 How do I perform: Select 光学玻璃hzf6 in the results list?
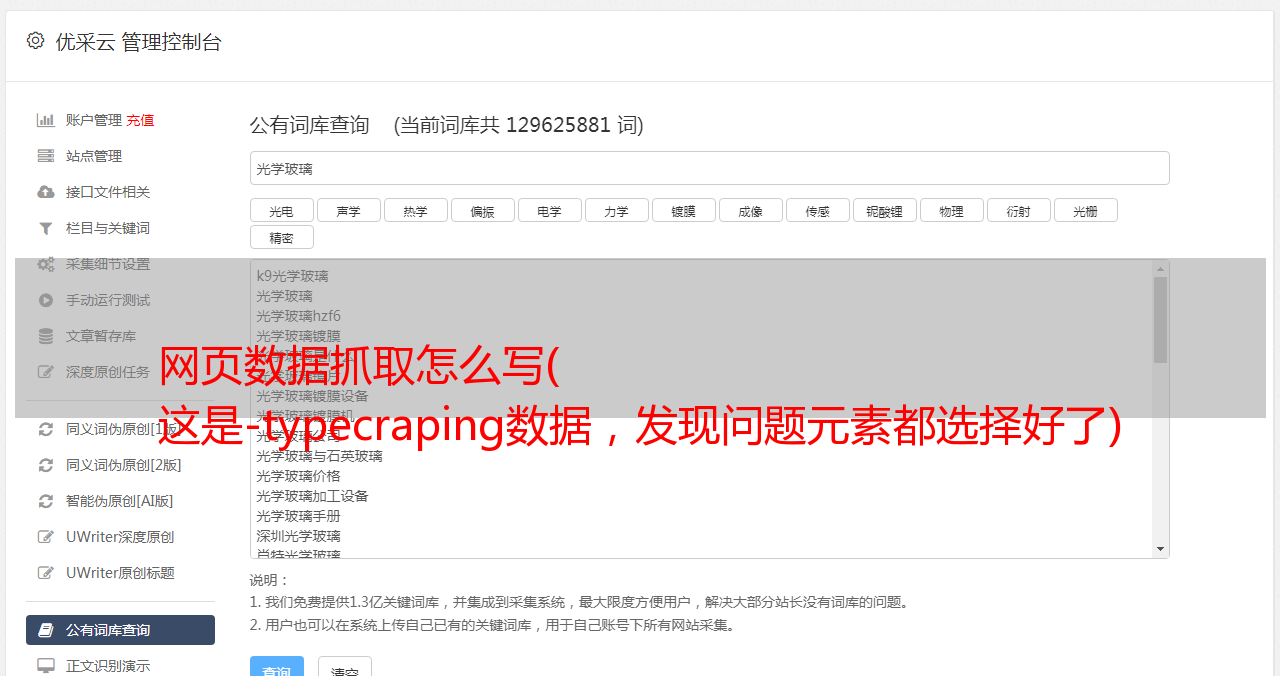coord(298,316)
